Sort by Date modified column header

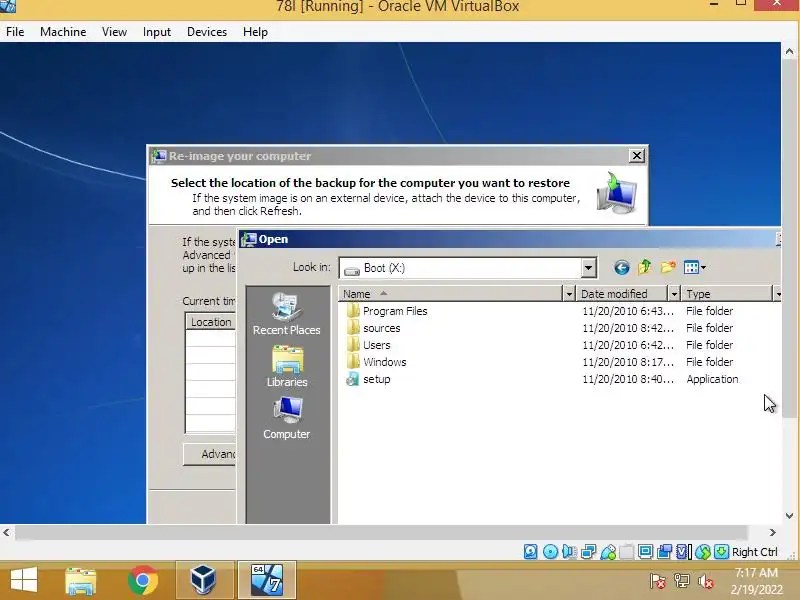point(622,294)
